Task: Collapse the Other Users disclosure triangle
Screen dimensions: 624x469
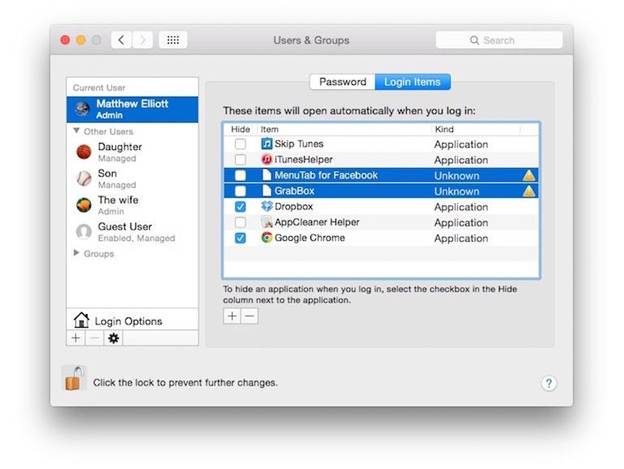Action: coord(76,131)
